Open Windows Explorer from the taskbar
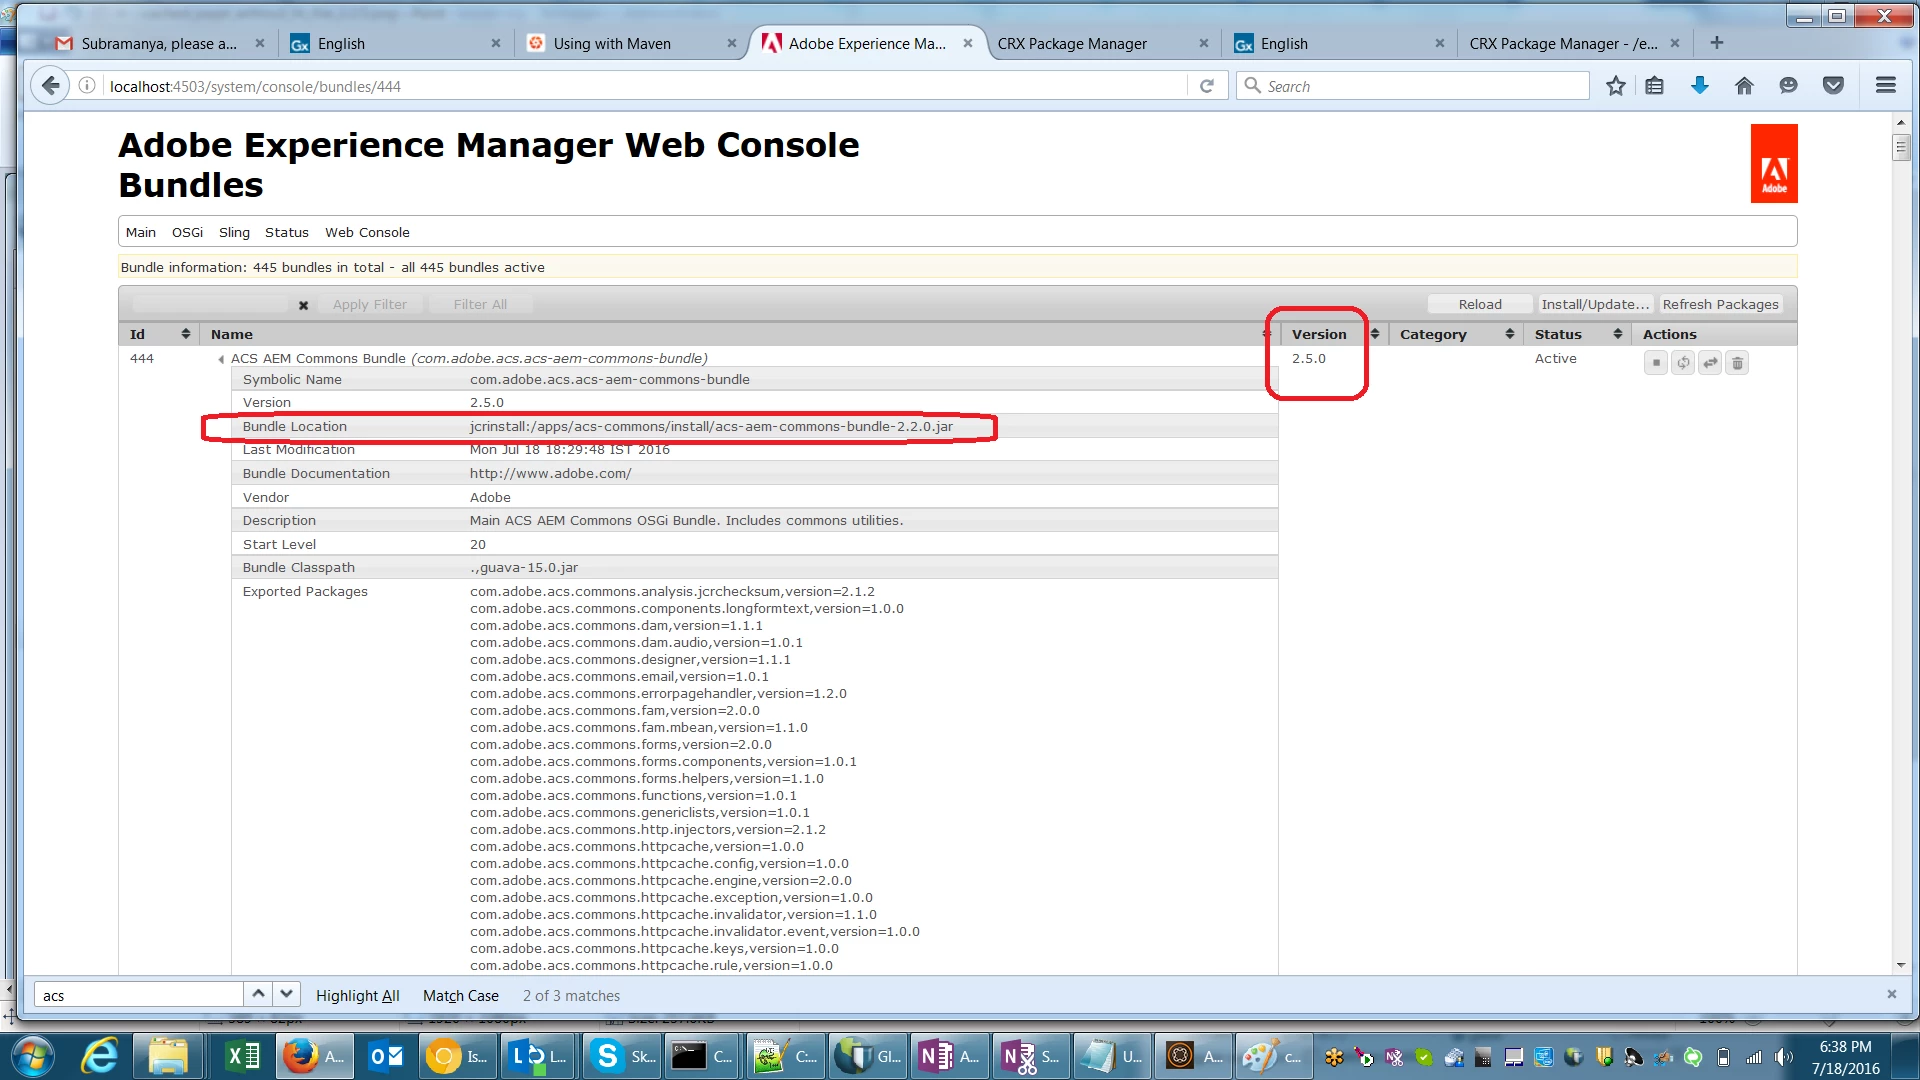 point(169,1056)
